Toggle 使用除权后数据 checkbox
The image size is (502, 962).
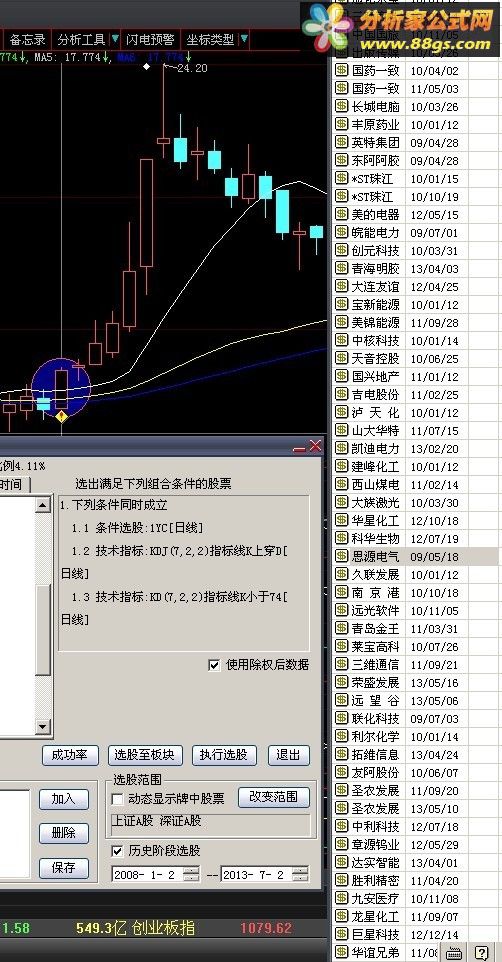pos(214,665)
